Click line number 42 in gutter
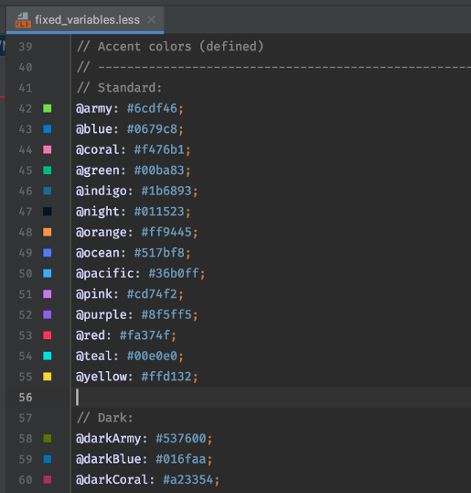The width and height of the screenshot is (471, 493). [25, 109]
